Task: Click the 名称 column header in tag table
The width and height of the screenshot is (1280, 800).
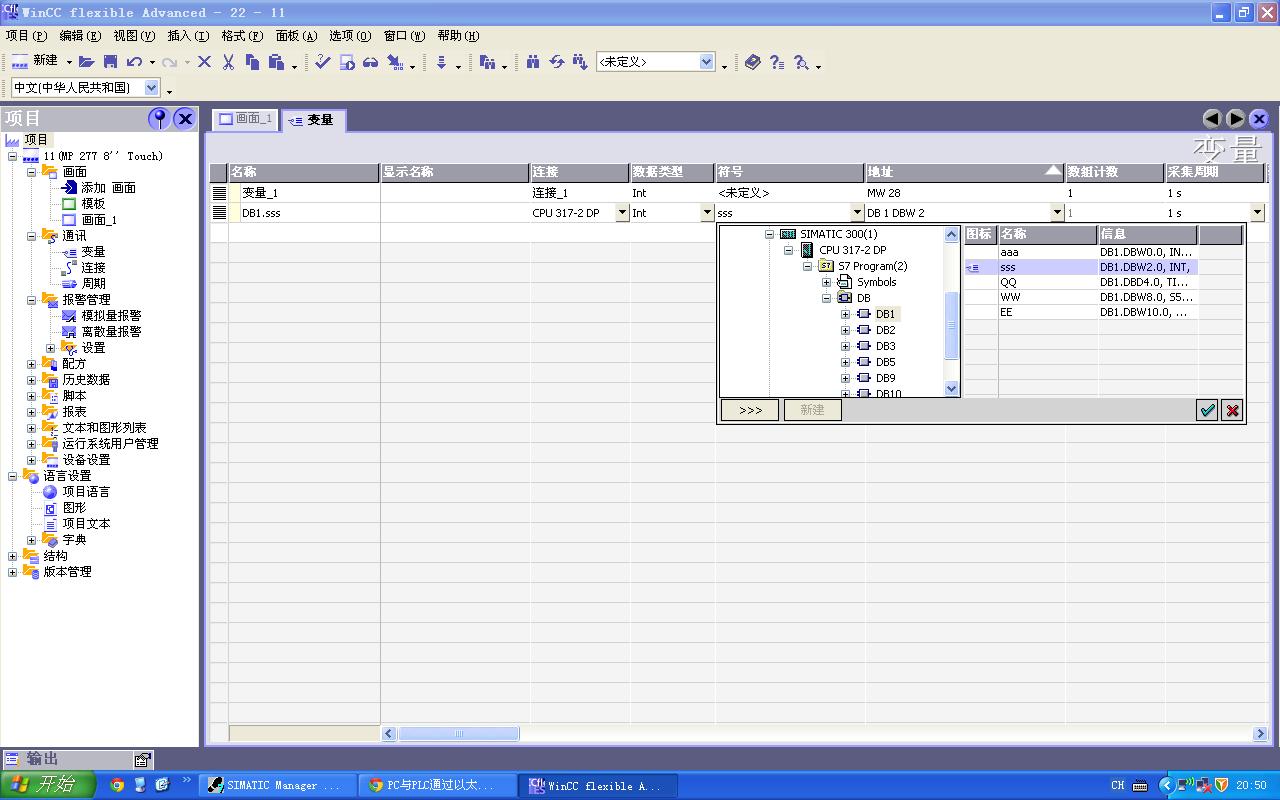Action: pos(304,172)
